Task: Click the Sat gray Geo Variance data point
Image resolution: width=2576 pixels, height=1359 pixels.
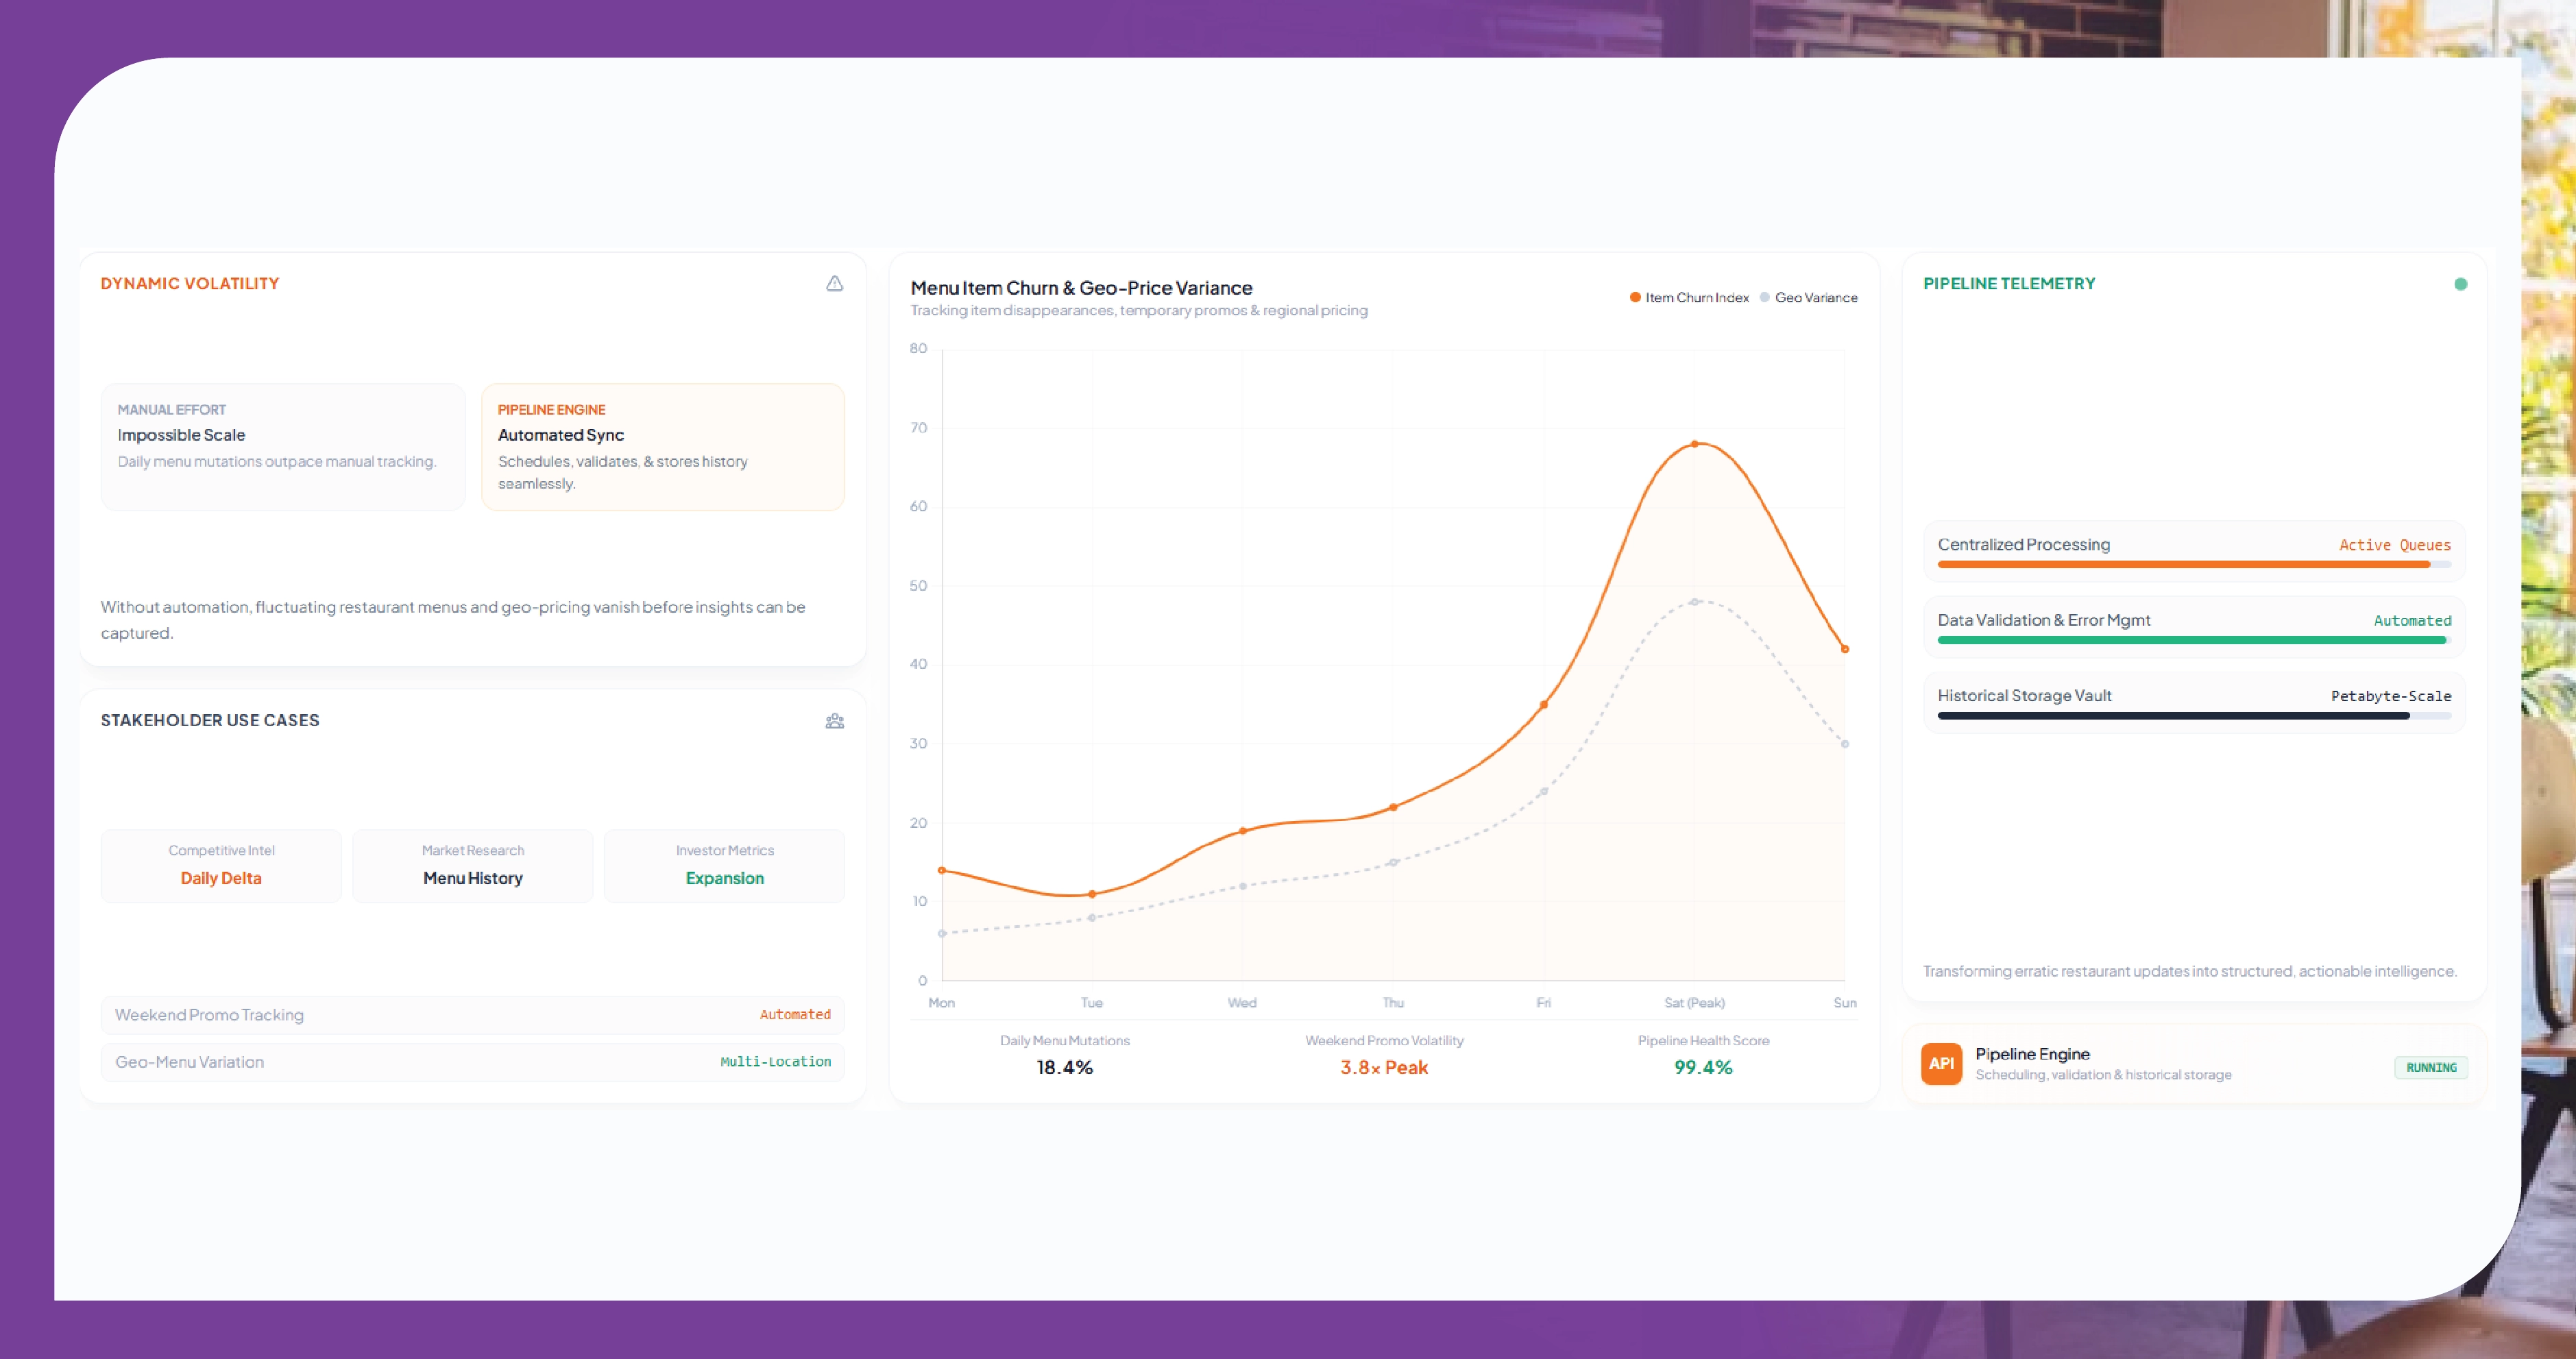Action: (x=1695, y=602)
